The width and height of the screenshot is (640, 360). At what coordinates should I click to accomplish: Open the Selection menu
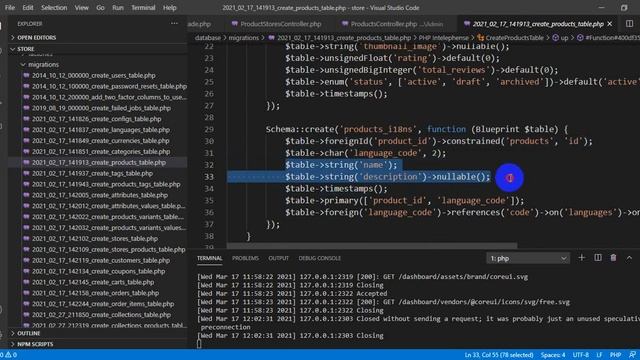point(54,7)
